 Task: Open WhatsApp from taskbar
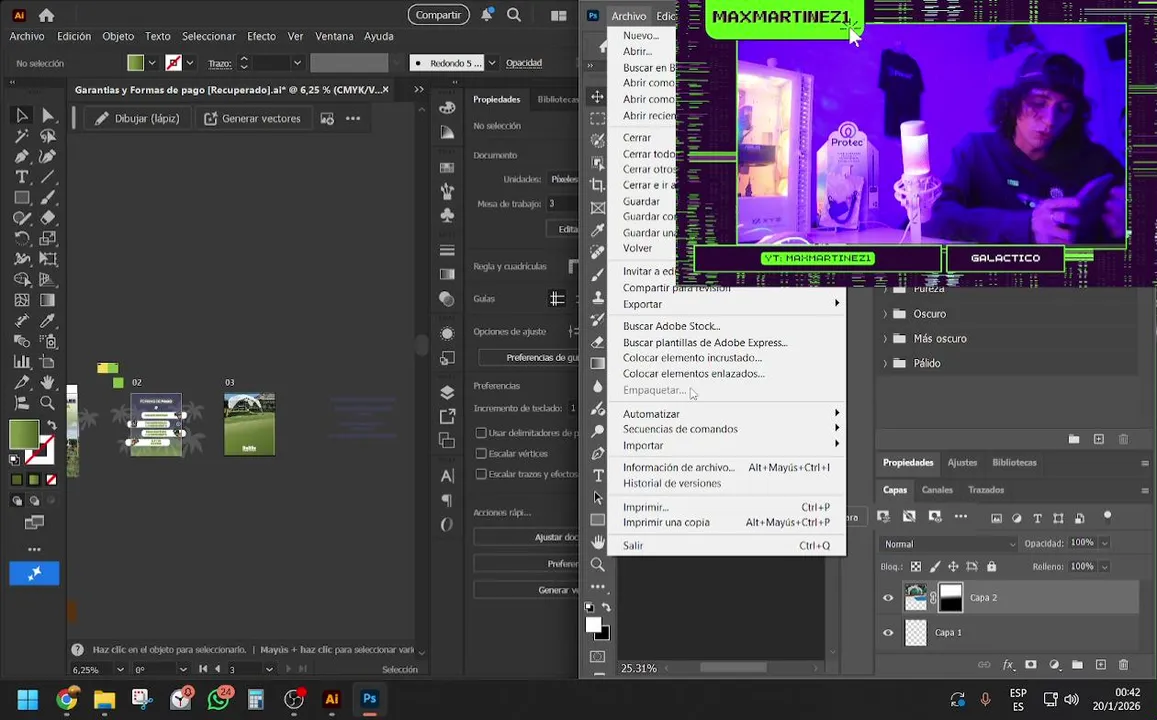tap(218, 699)
